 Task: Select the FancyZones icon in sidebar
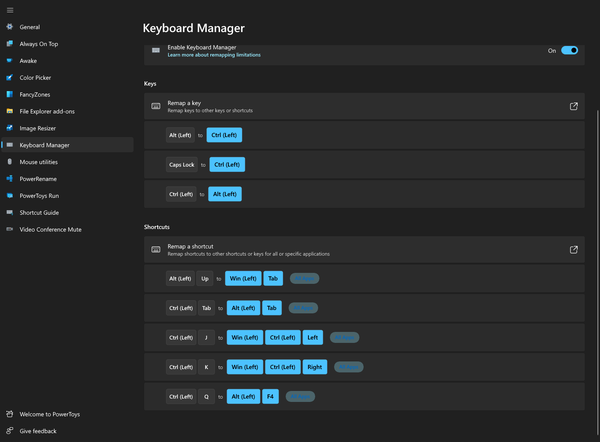coord(9,94)
